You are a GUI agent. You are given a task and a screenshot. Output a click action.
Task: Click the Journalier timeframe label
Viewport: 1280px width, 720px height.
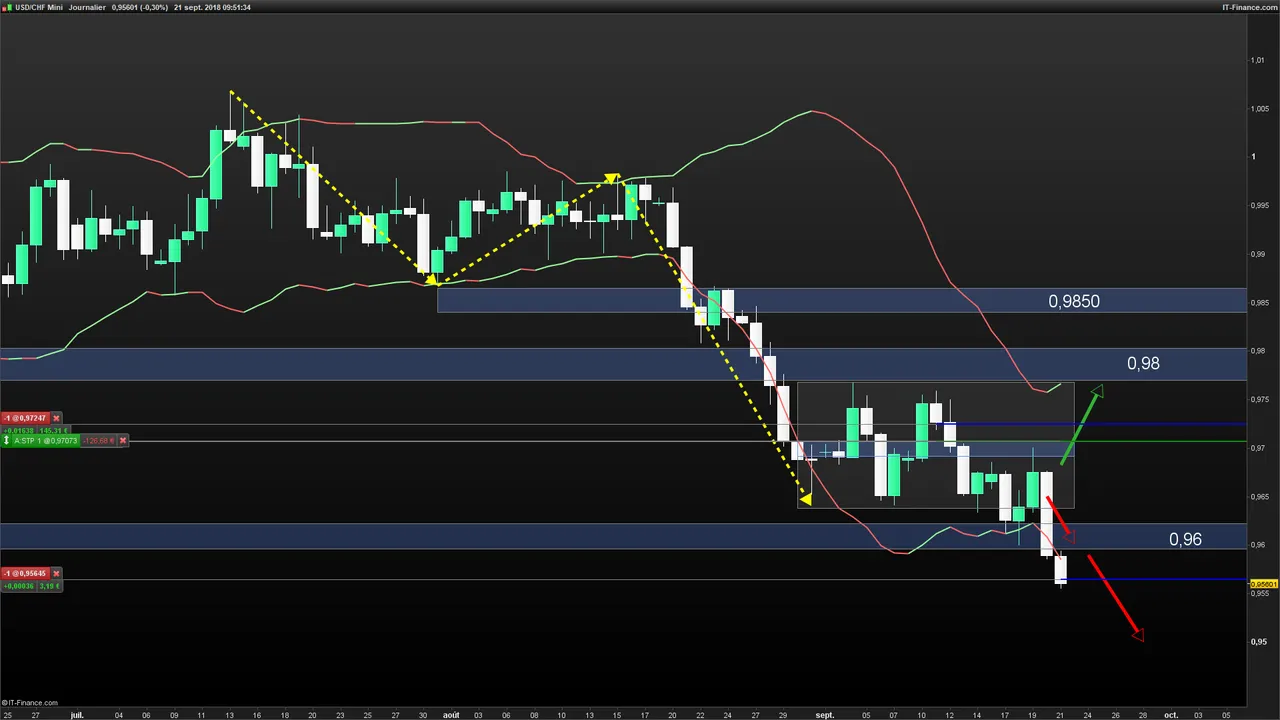tap(87, 8)
